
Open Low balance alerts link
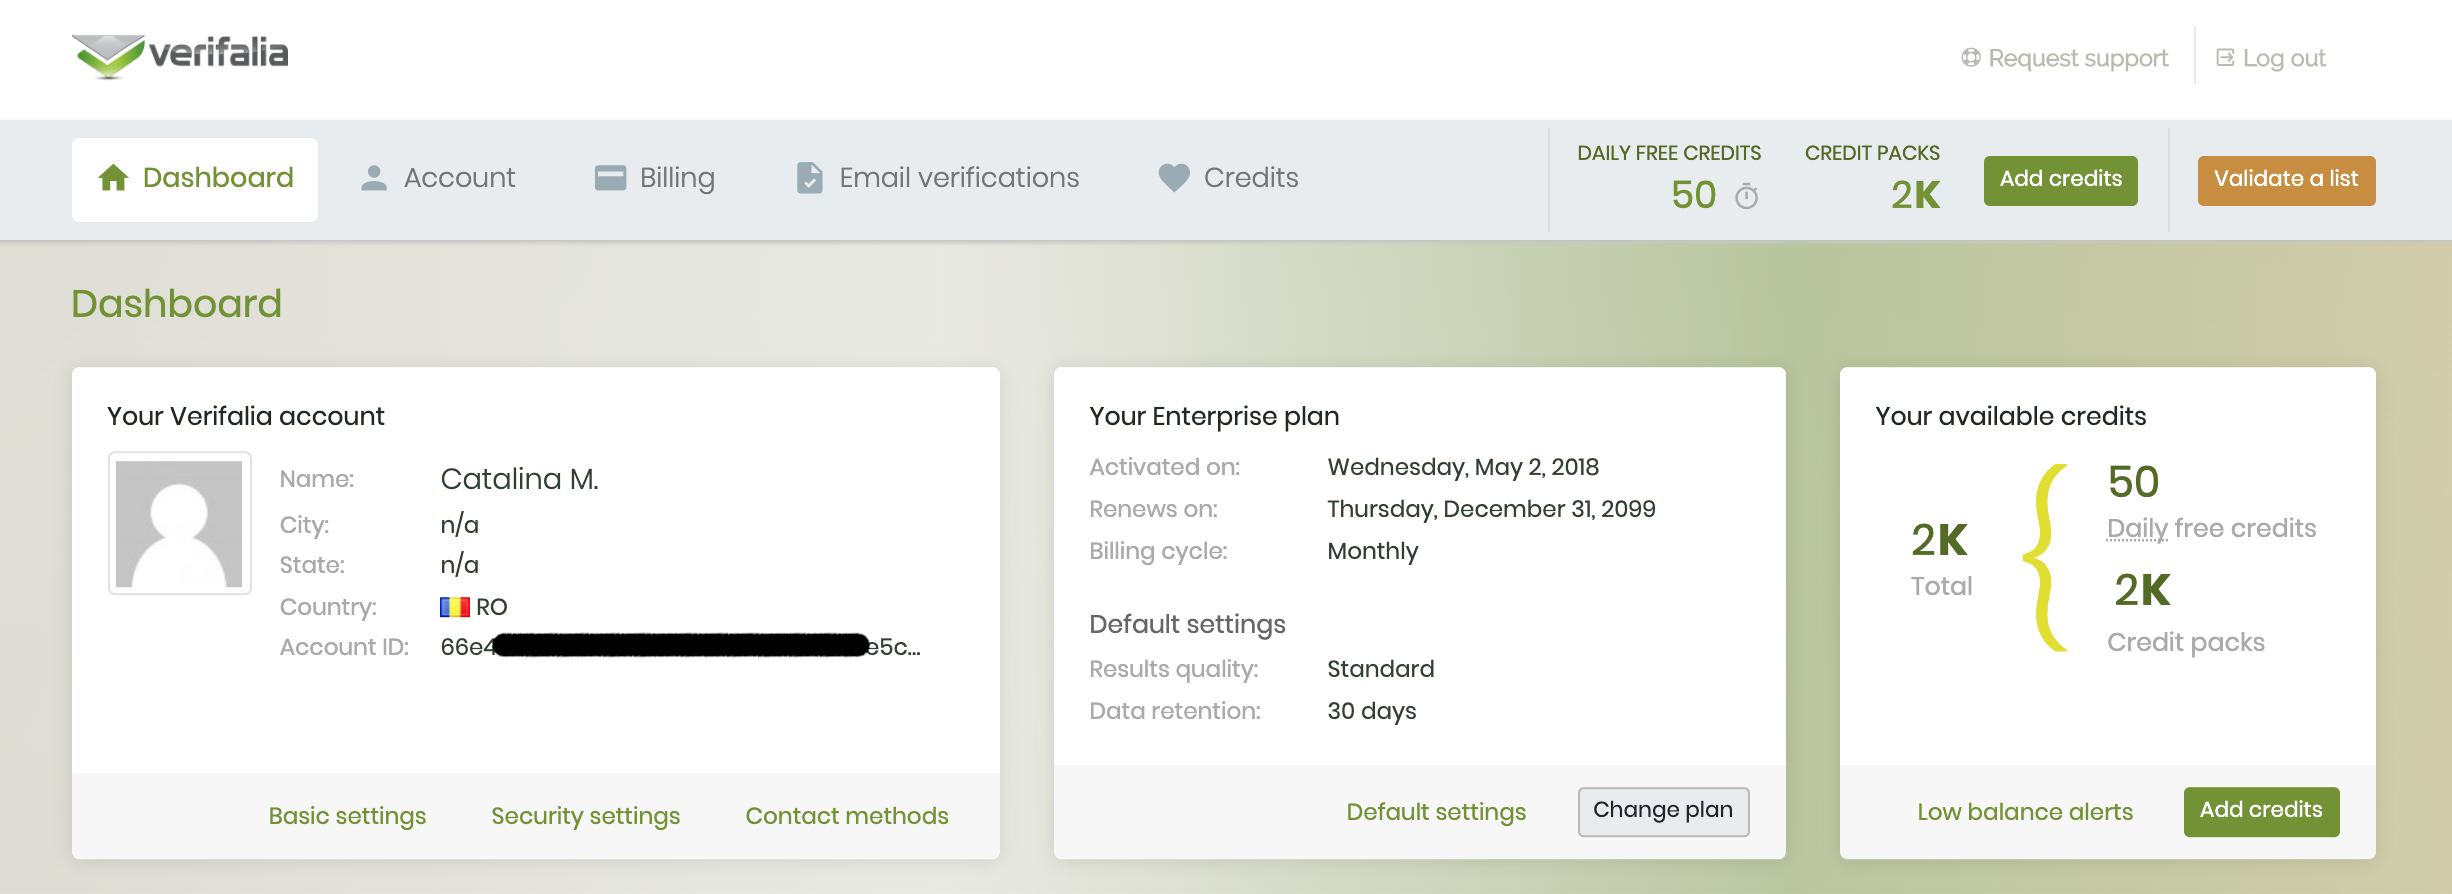point(2024,812)
